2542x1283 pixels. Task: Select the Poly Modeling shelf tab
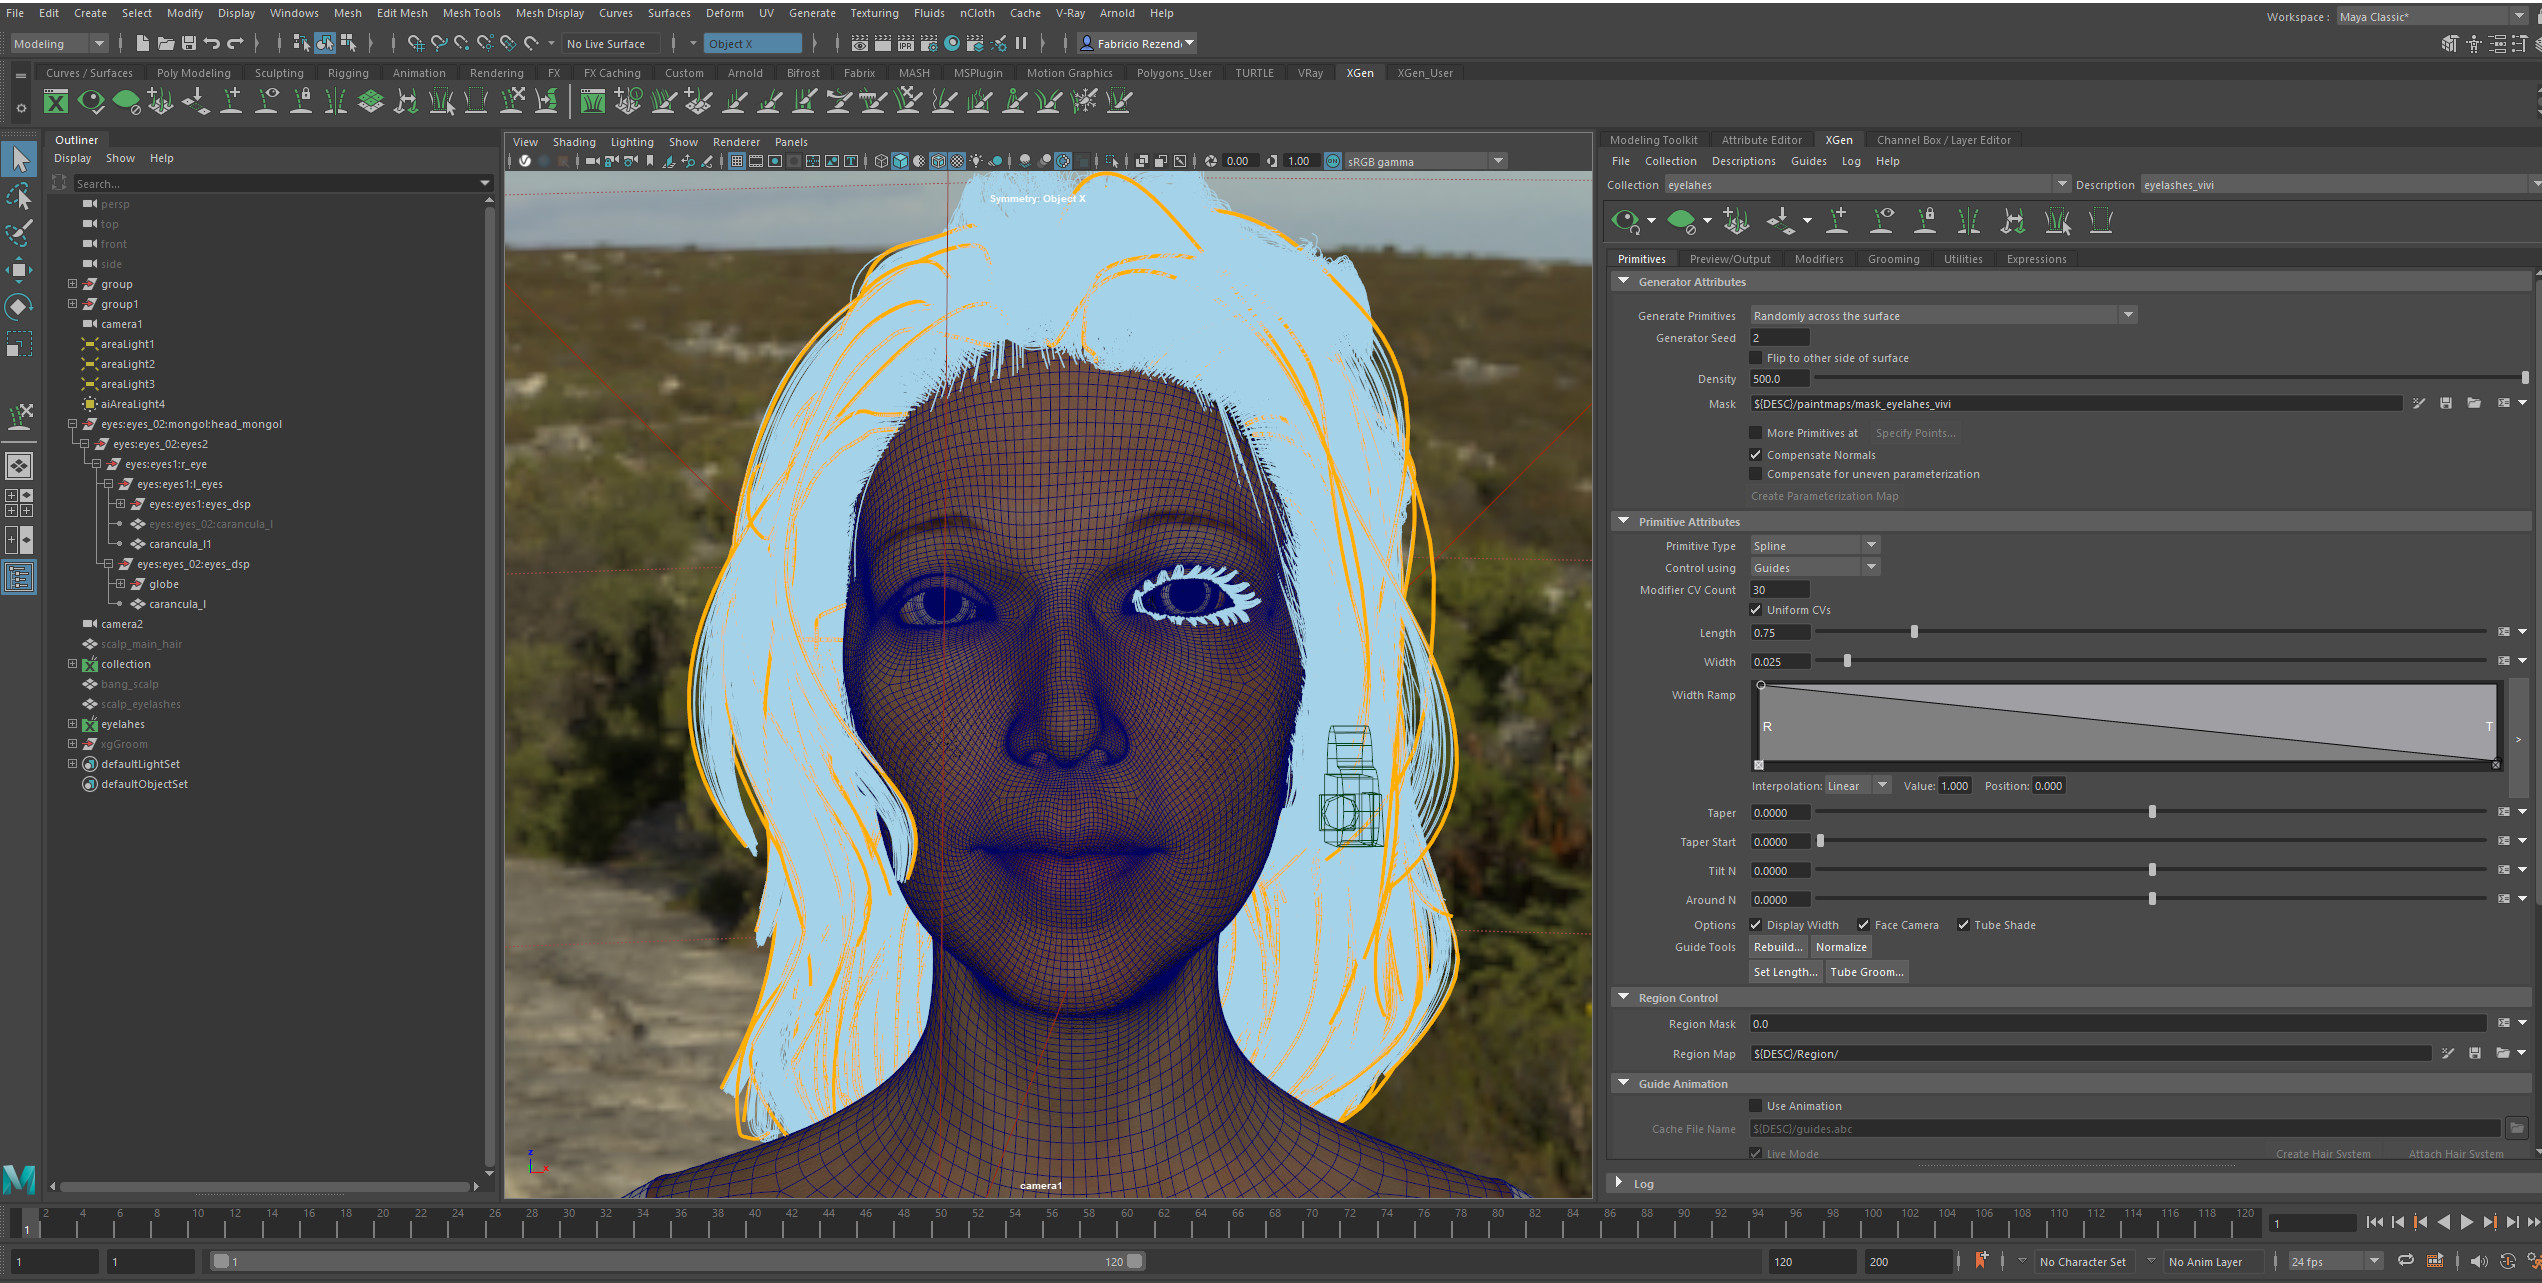[x=193, y=73]
